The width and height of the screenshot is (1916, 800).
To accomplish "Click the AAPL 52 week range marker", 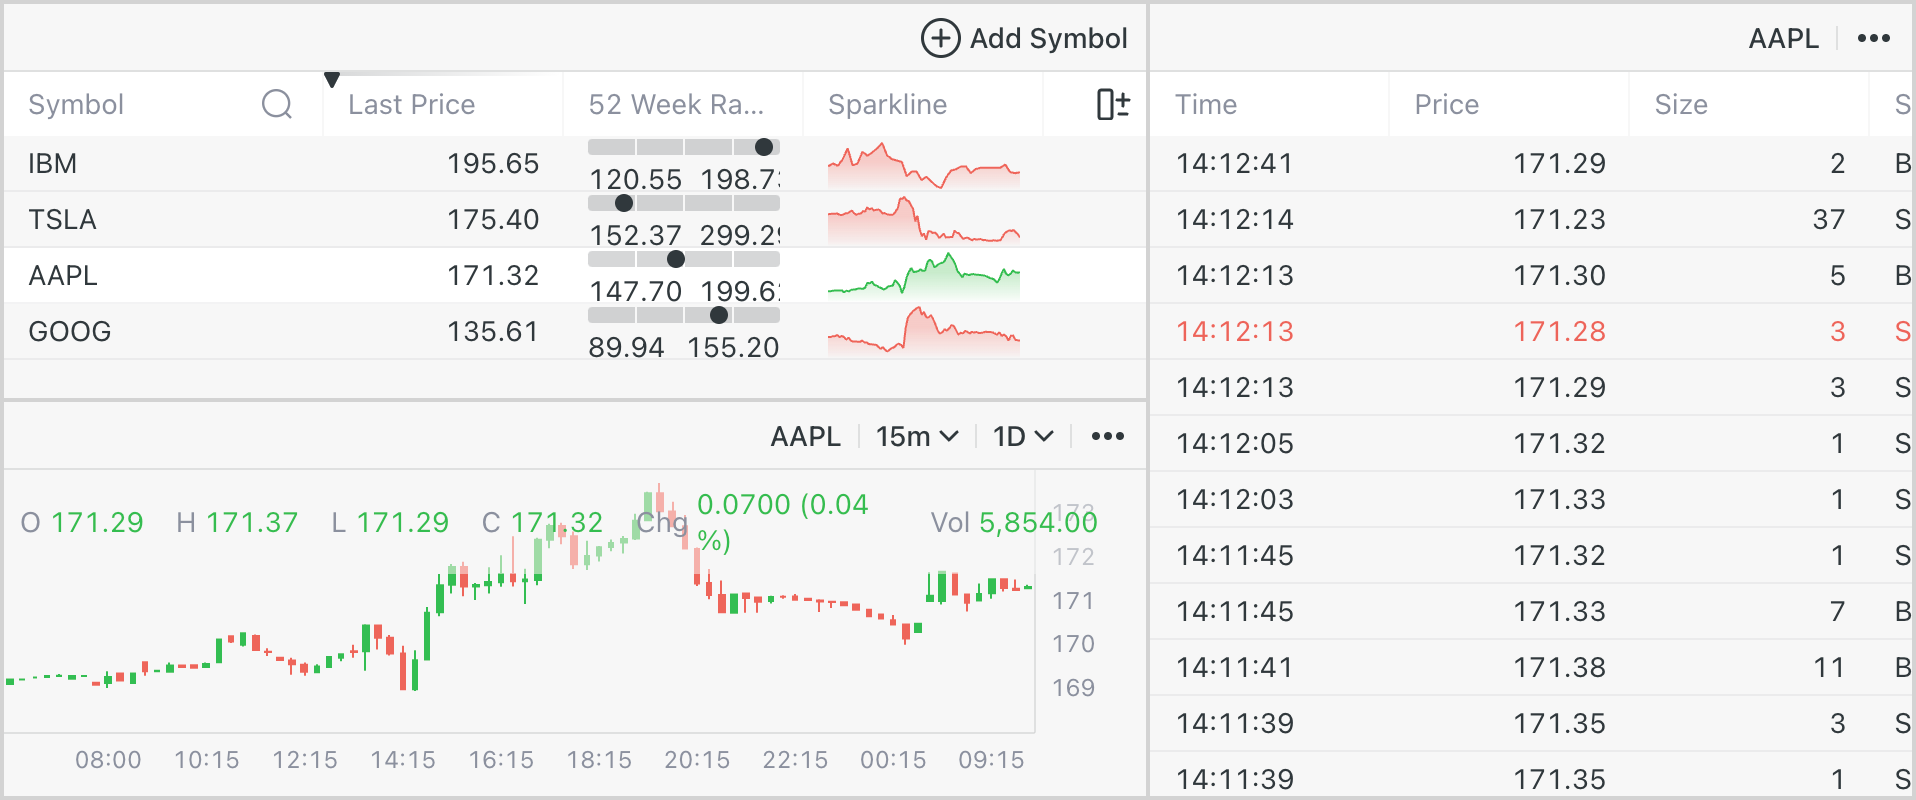I will [x=676, y=259].
